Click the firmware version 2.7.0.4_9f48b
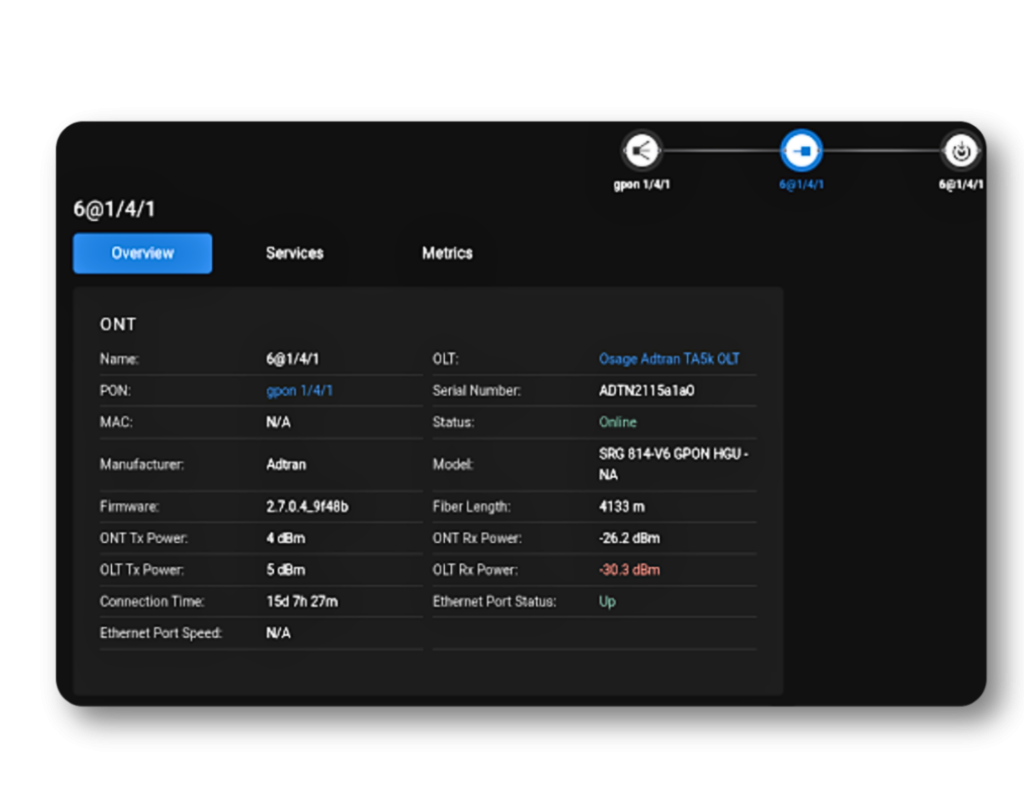Viewport: 1024px width, 792px height. coord(307,506)
